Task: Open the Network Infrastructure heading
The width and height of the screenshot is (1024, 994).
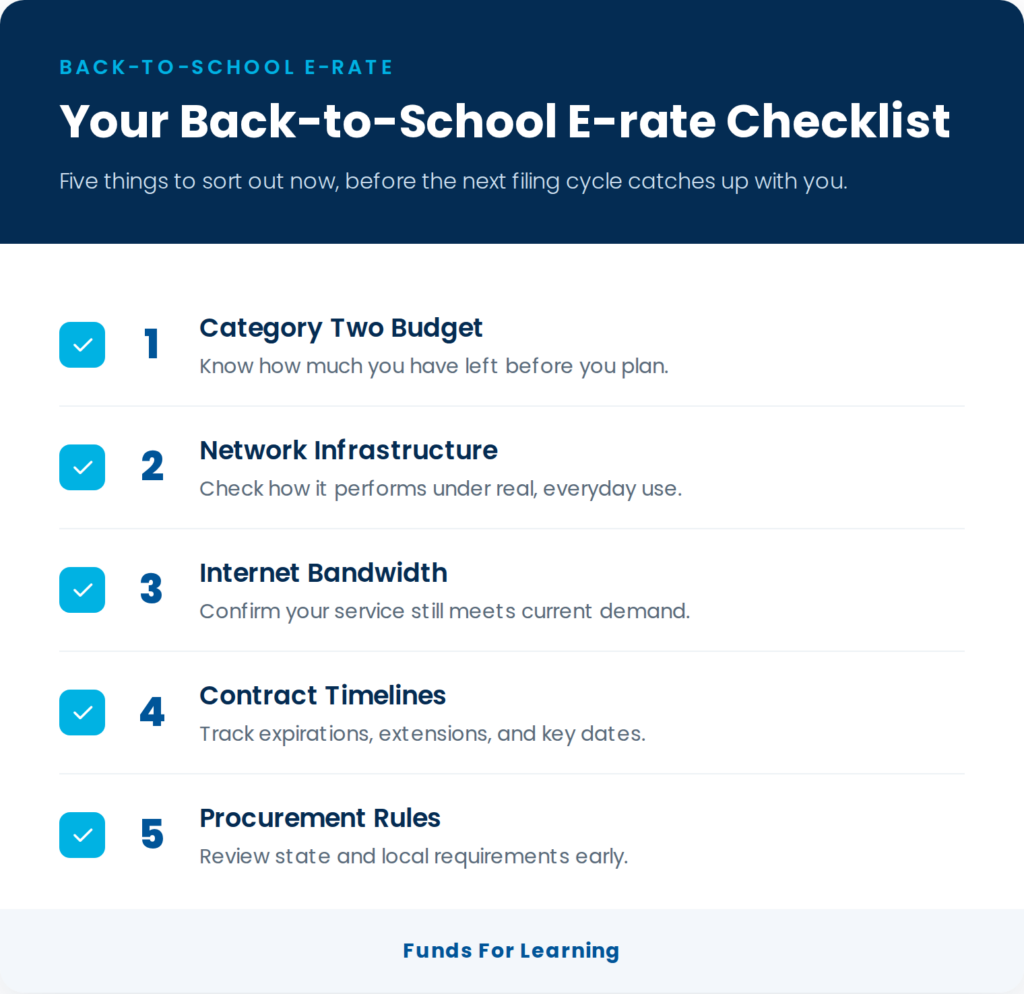Action: point(349,451)
